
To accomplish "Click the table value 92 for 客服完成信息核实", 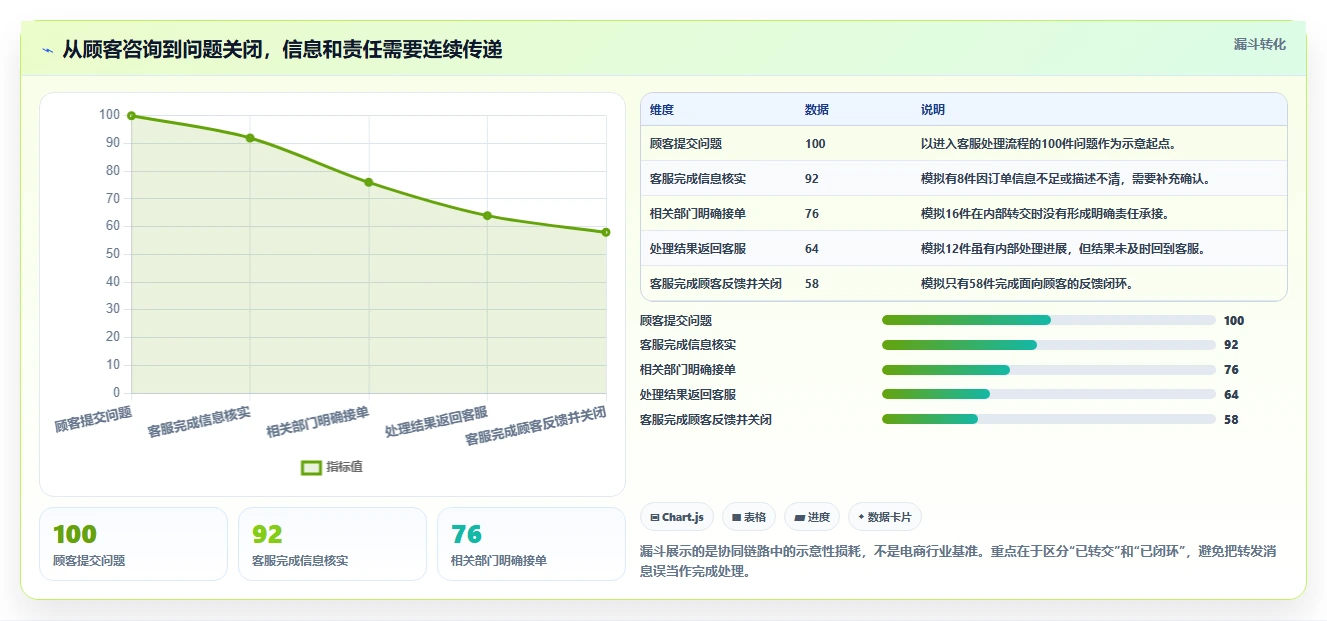I will (812, 179).
